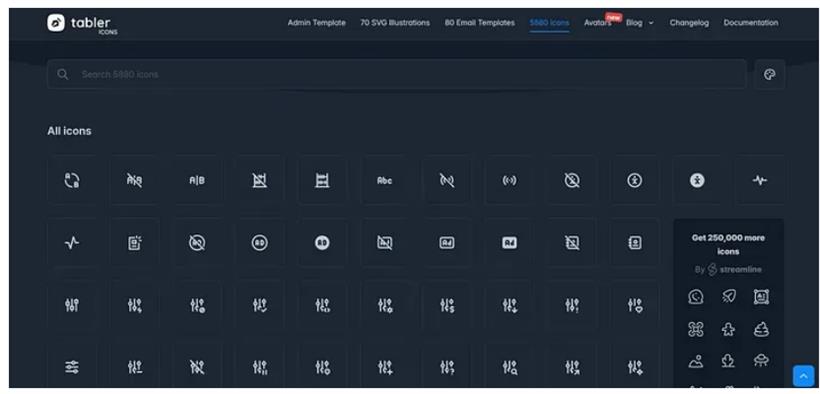Select the activity pulse line icon
The height and width of the screenshot is (394, 820).
[72, 242]
